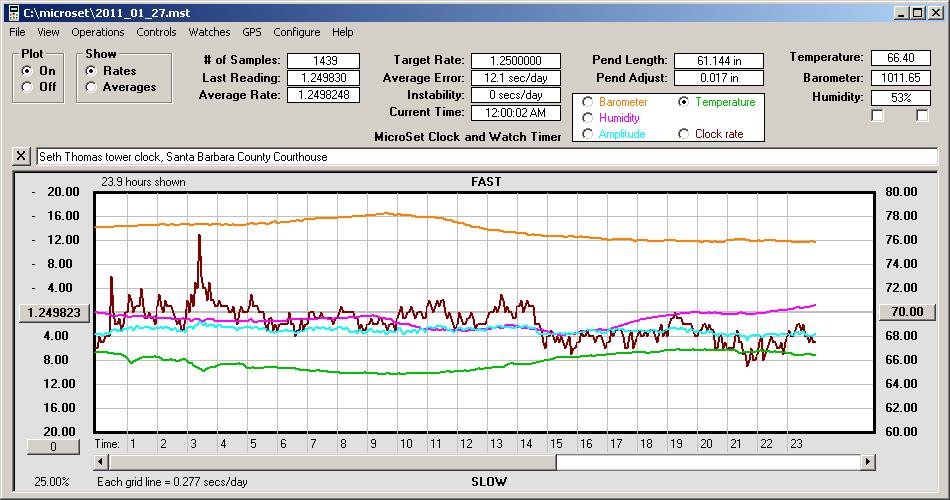Click the X button beside description
The width and height of the screenshot is (950, 500).
click(21, 156)
